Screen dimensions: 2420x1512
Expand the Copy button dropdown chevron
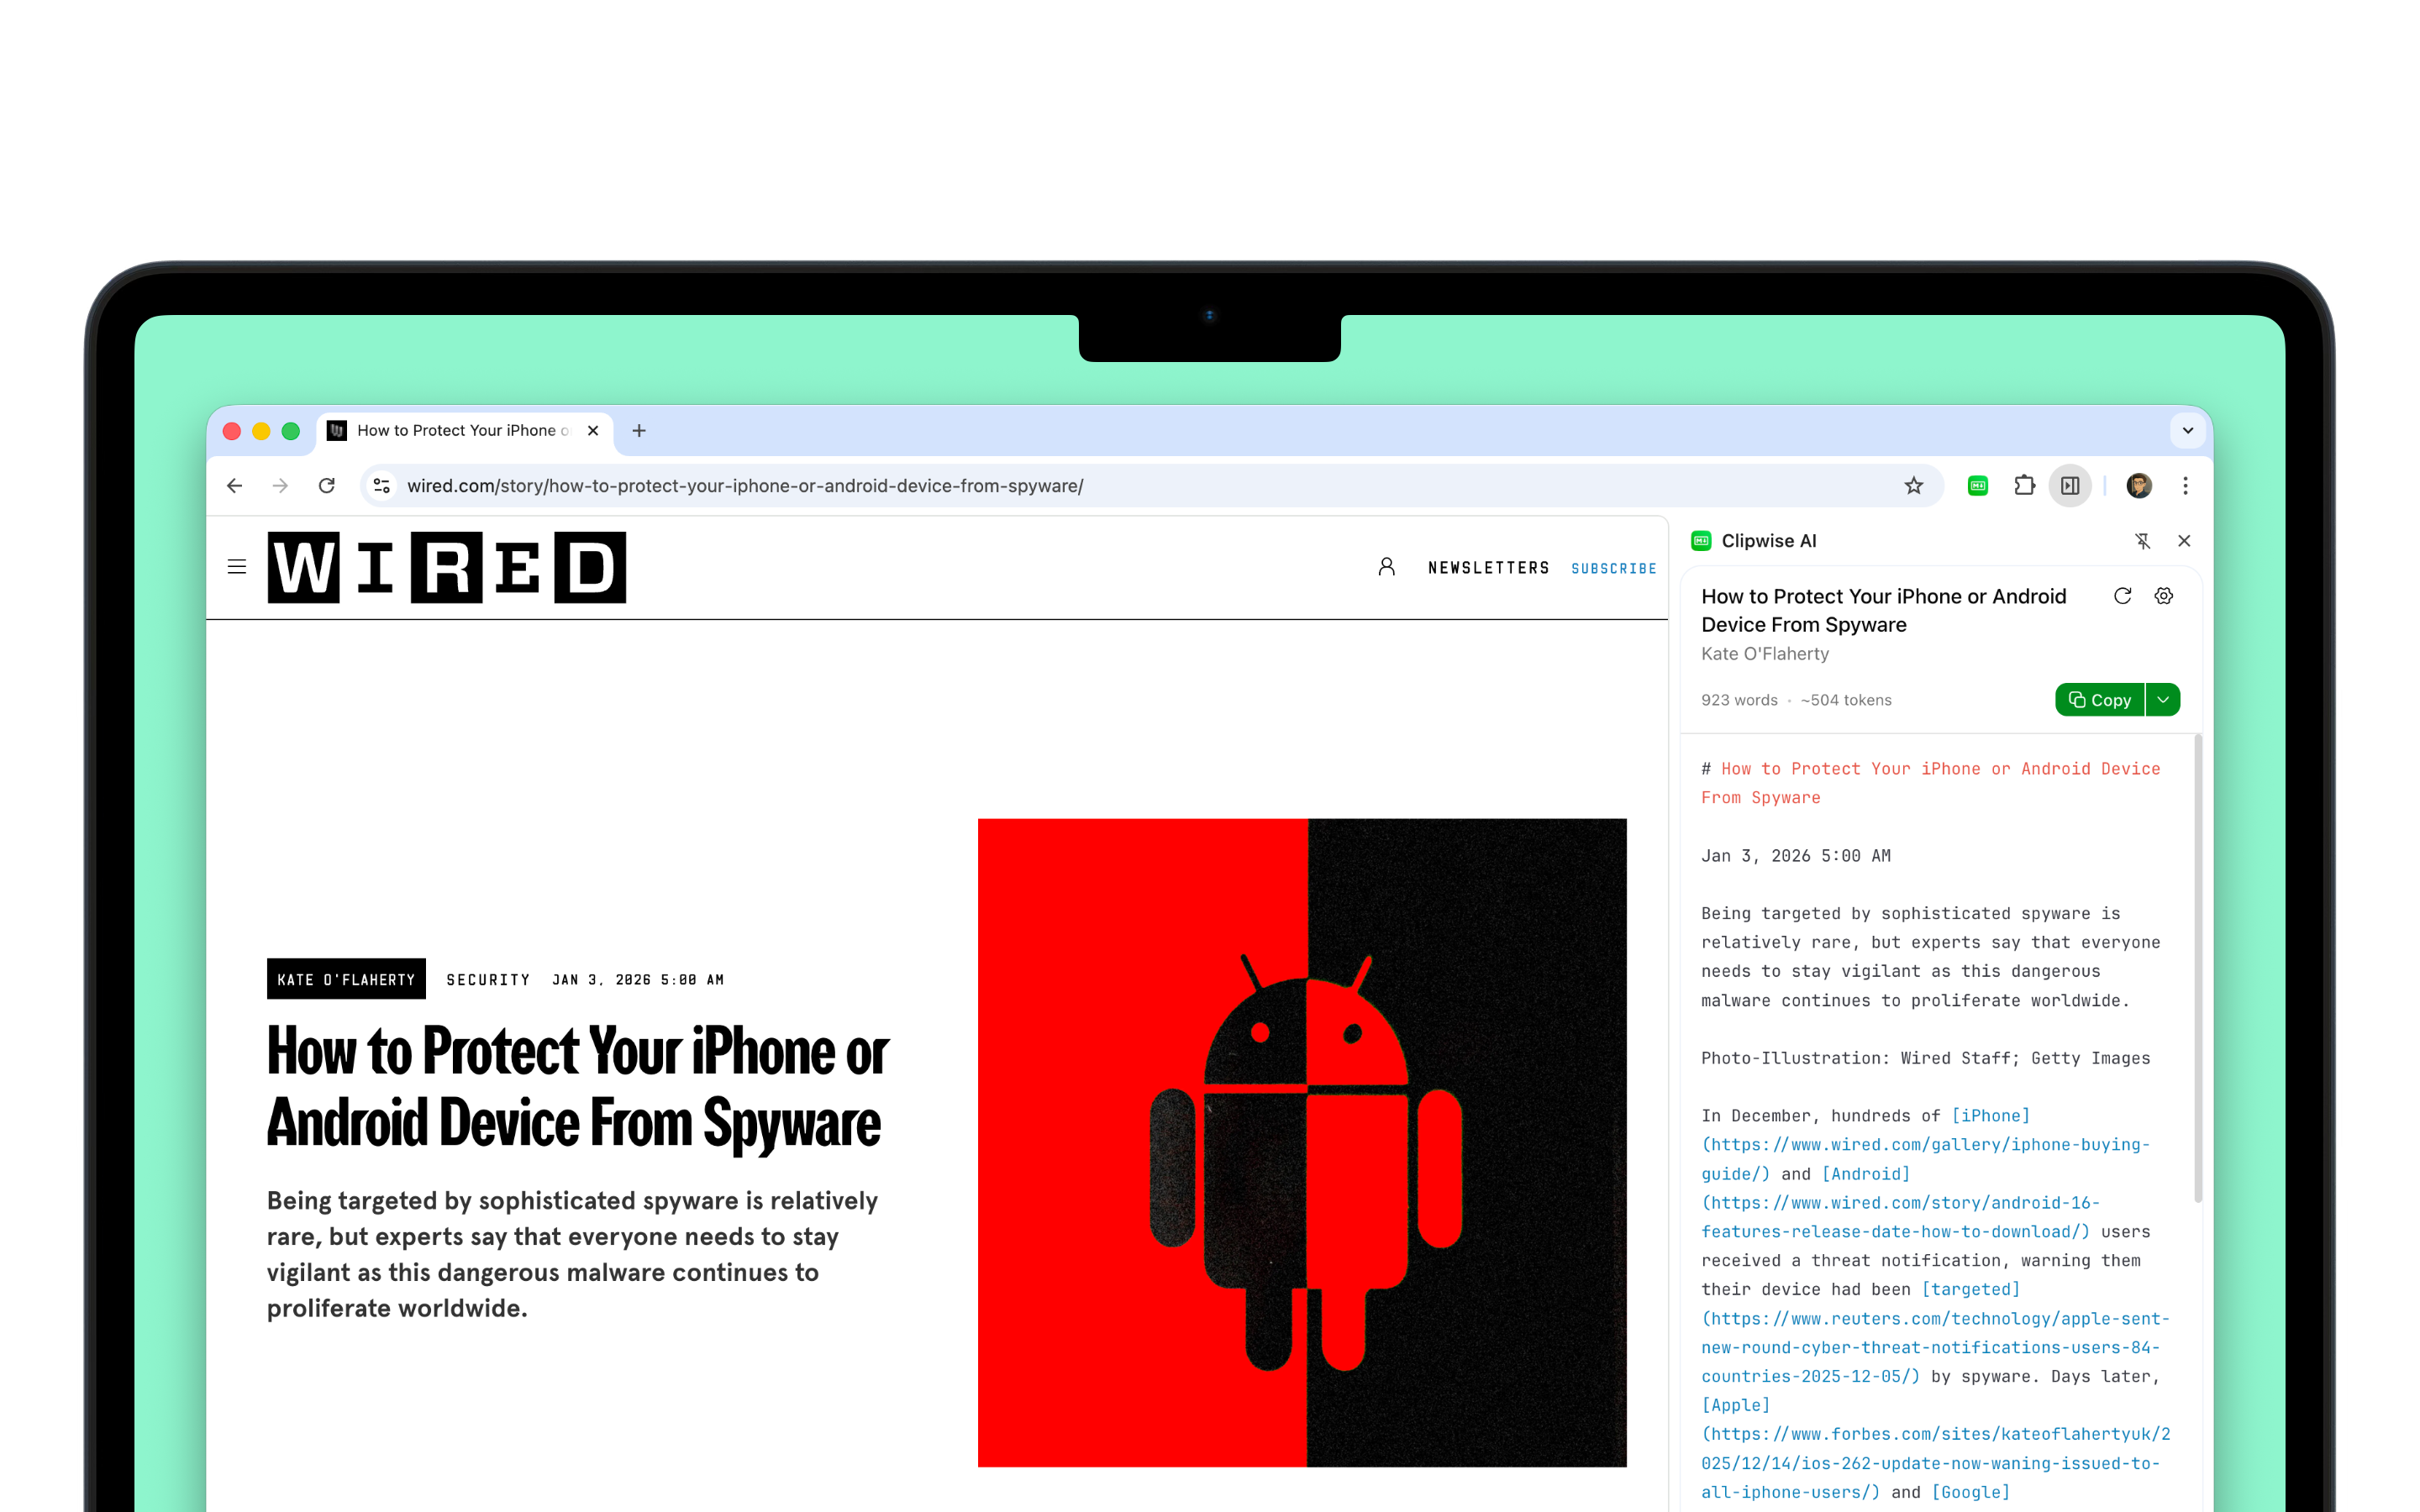click(2163, 699)
